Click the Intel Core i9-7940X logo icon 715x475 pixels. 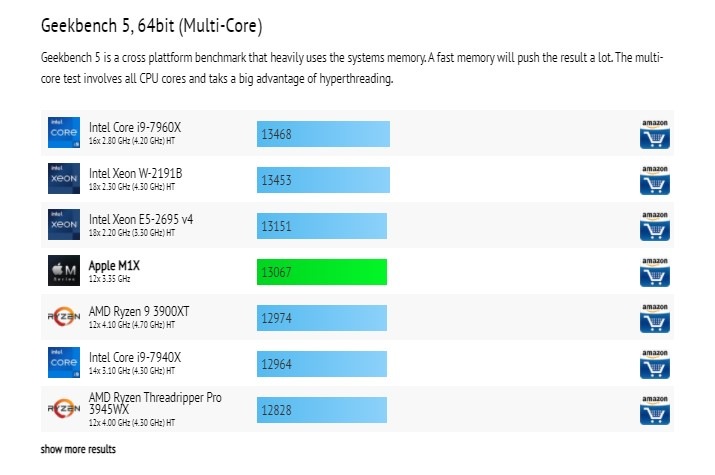pyautogui.click(x=64, y=363)
